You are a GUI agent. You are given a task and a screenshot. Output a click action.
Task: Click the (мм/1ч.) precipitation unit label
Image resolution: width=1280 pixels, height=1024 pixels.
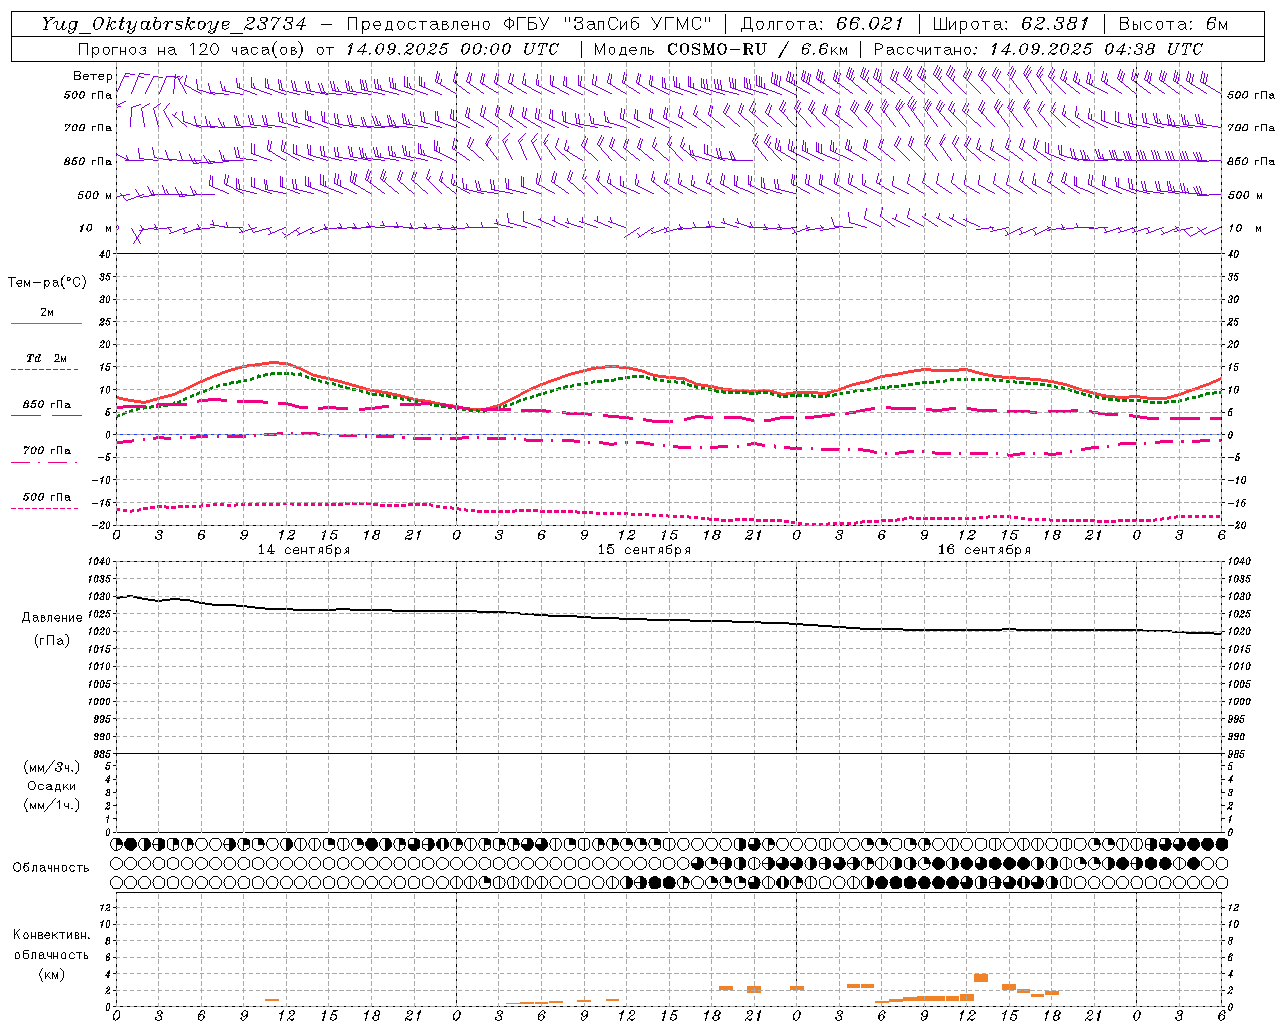tap(52, 805)
